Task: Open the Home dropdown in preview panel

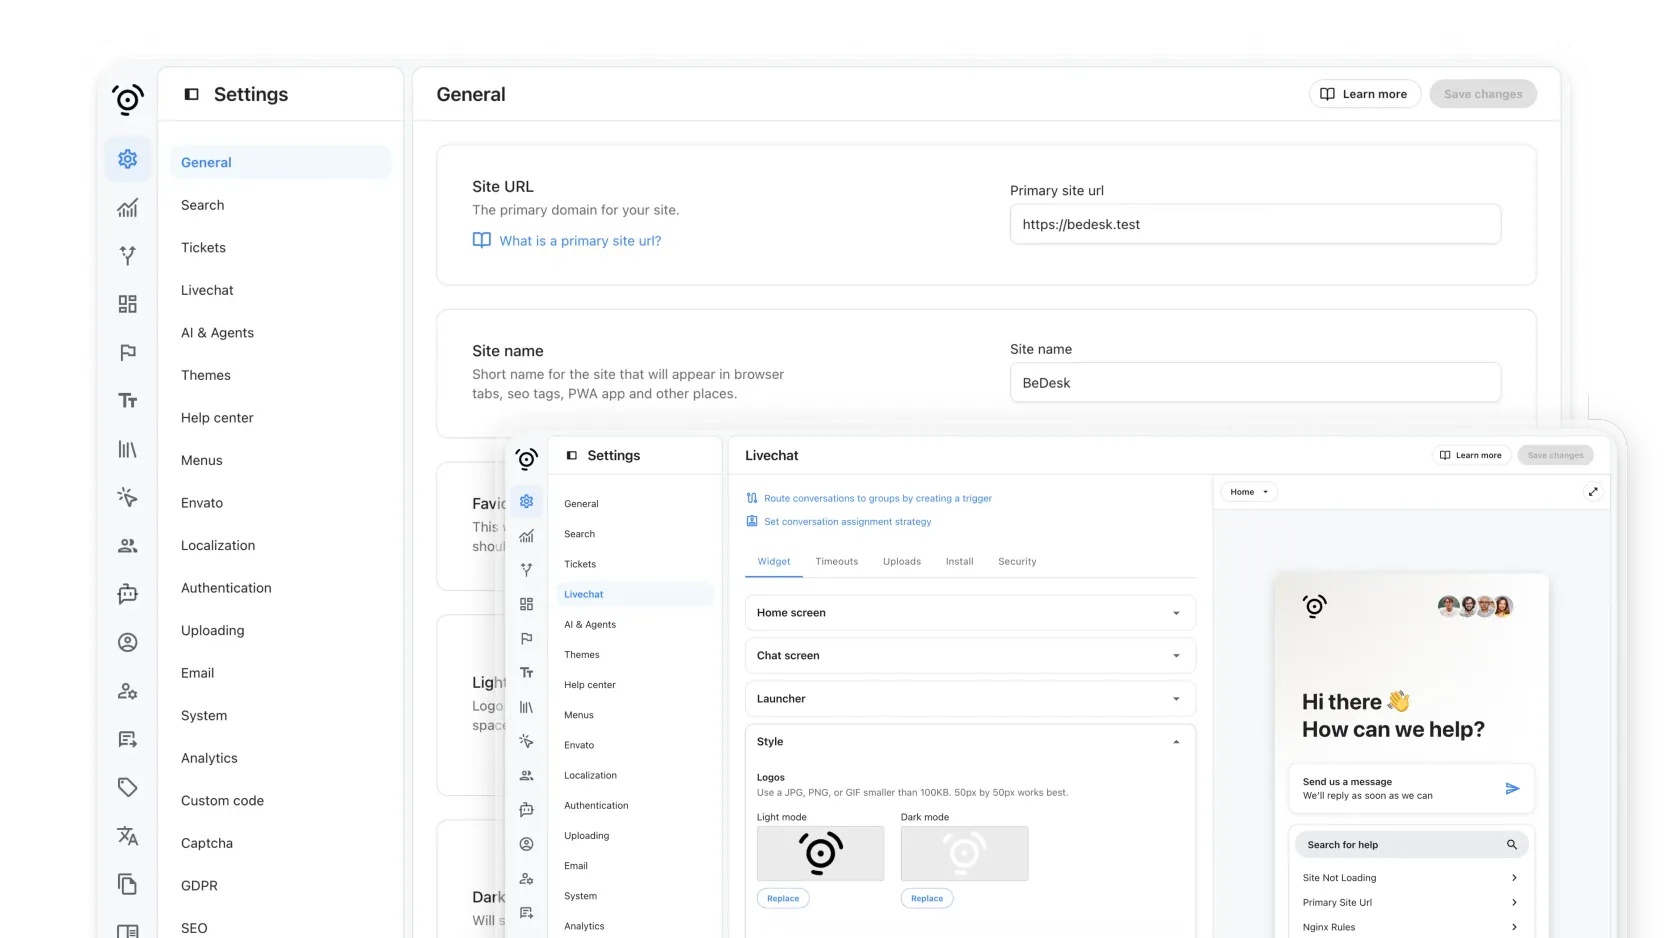Action: [x=1249, y=492]
